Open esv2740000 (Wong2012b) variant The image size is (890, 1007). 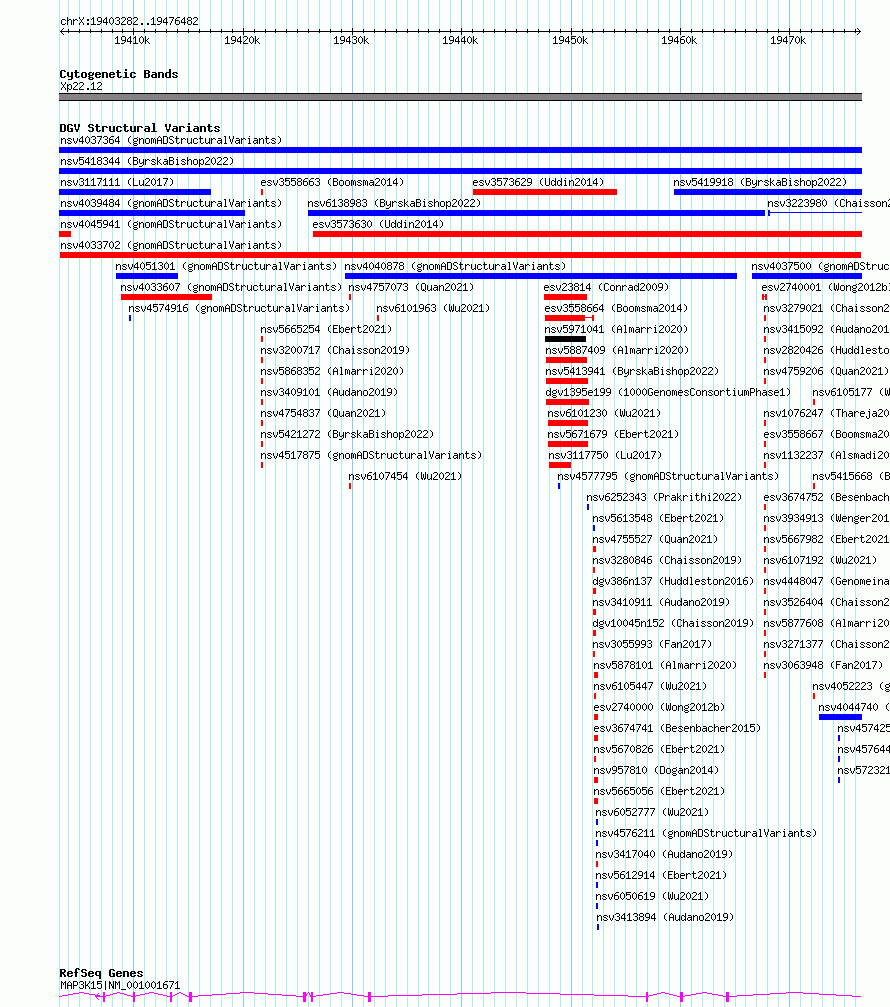[659, 706]
